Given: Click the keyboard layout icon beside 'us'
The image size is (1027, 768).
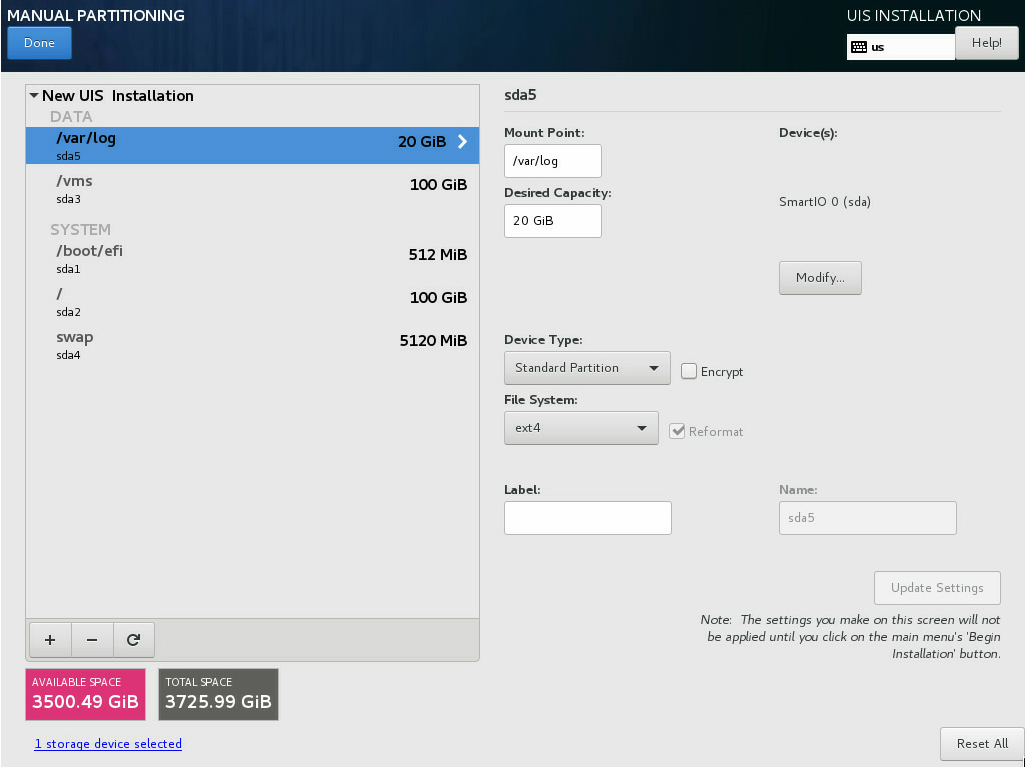Looking at the screenshot, I should pyautogui.click(x=859, y=47).
